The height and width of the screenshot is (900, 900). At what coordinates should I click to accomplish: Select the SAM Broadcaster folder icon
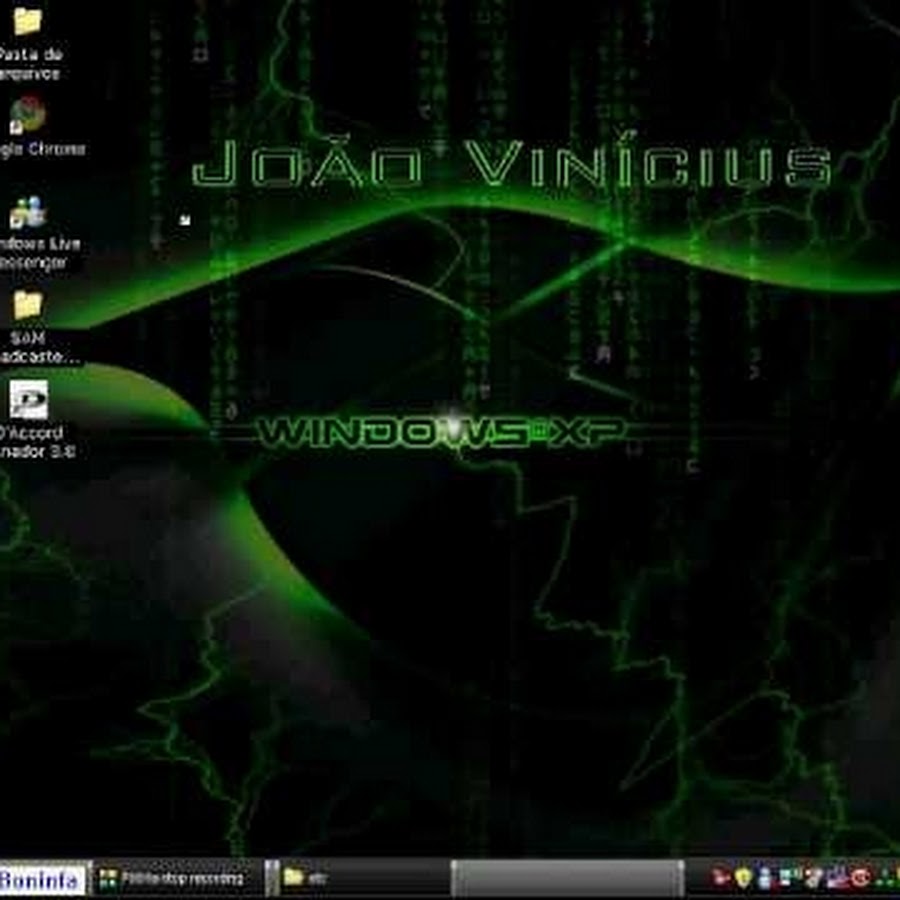pos(27,305)
